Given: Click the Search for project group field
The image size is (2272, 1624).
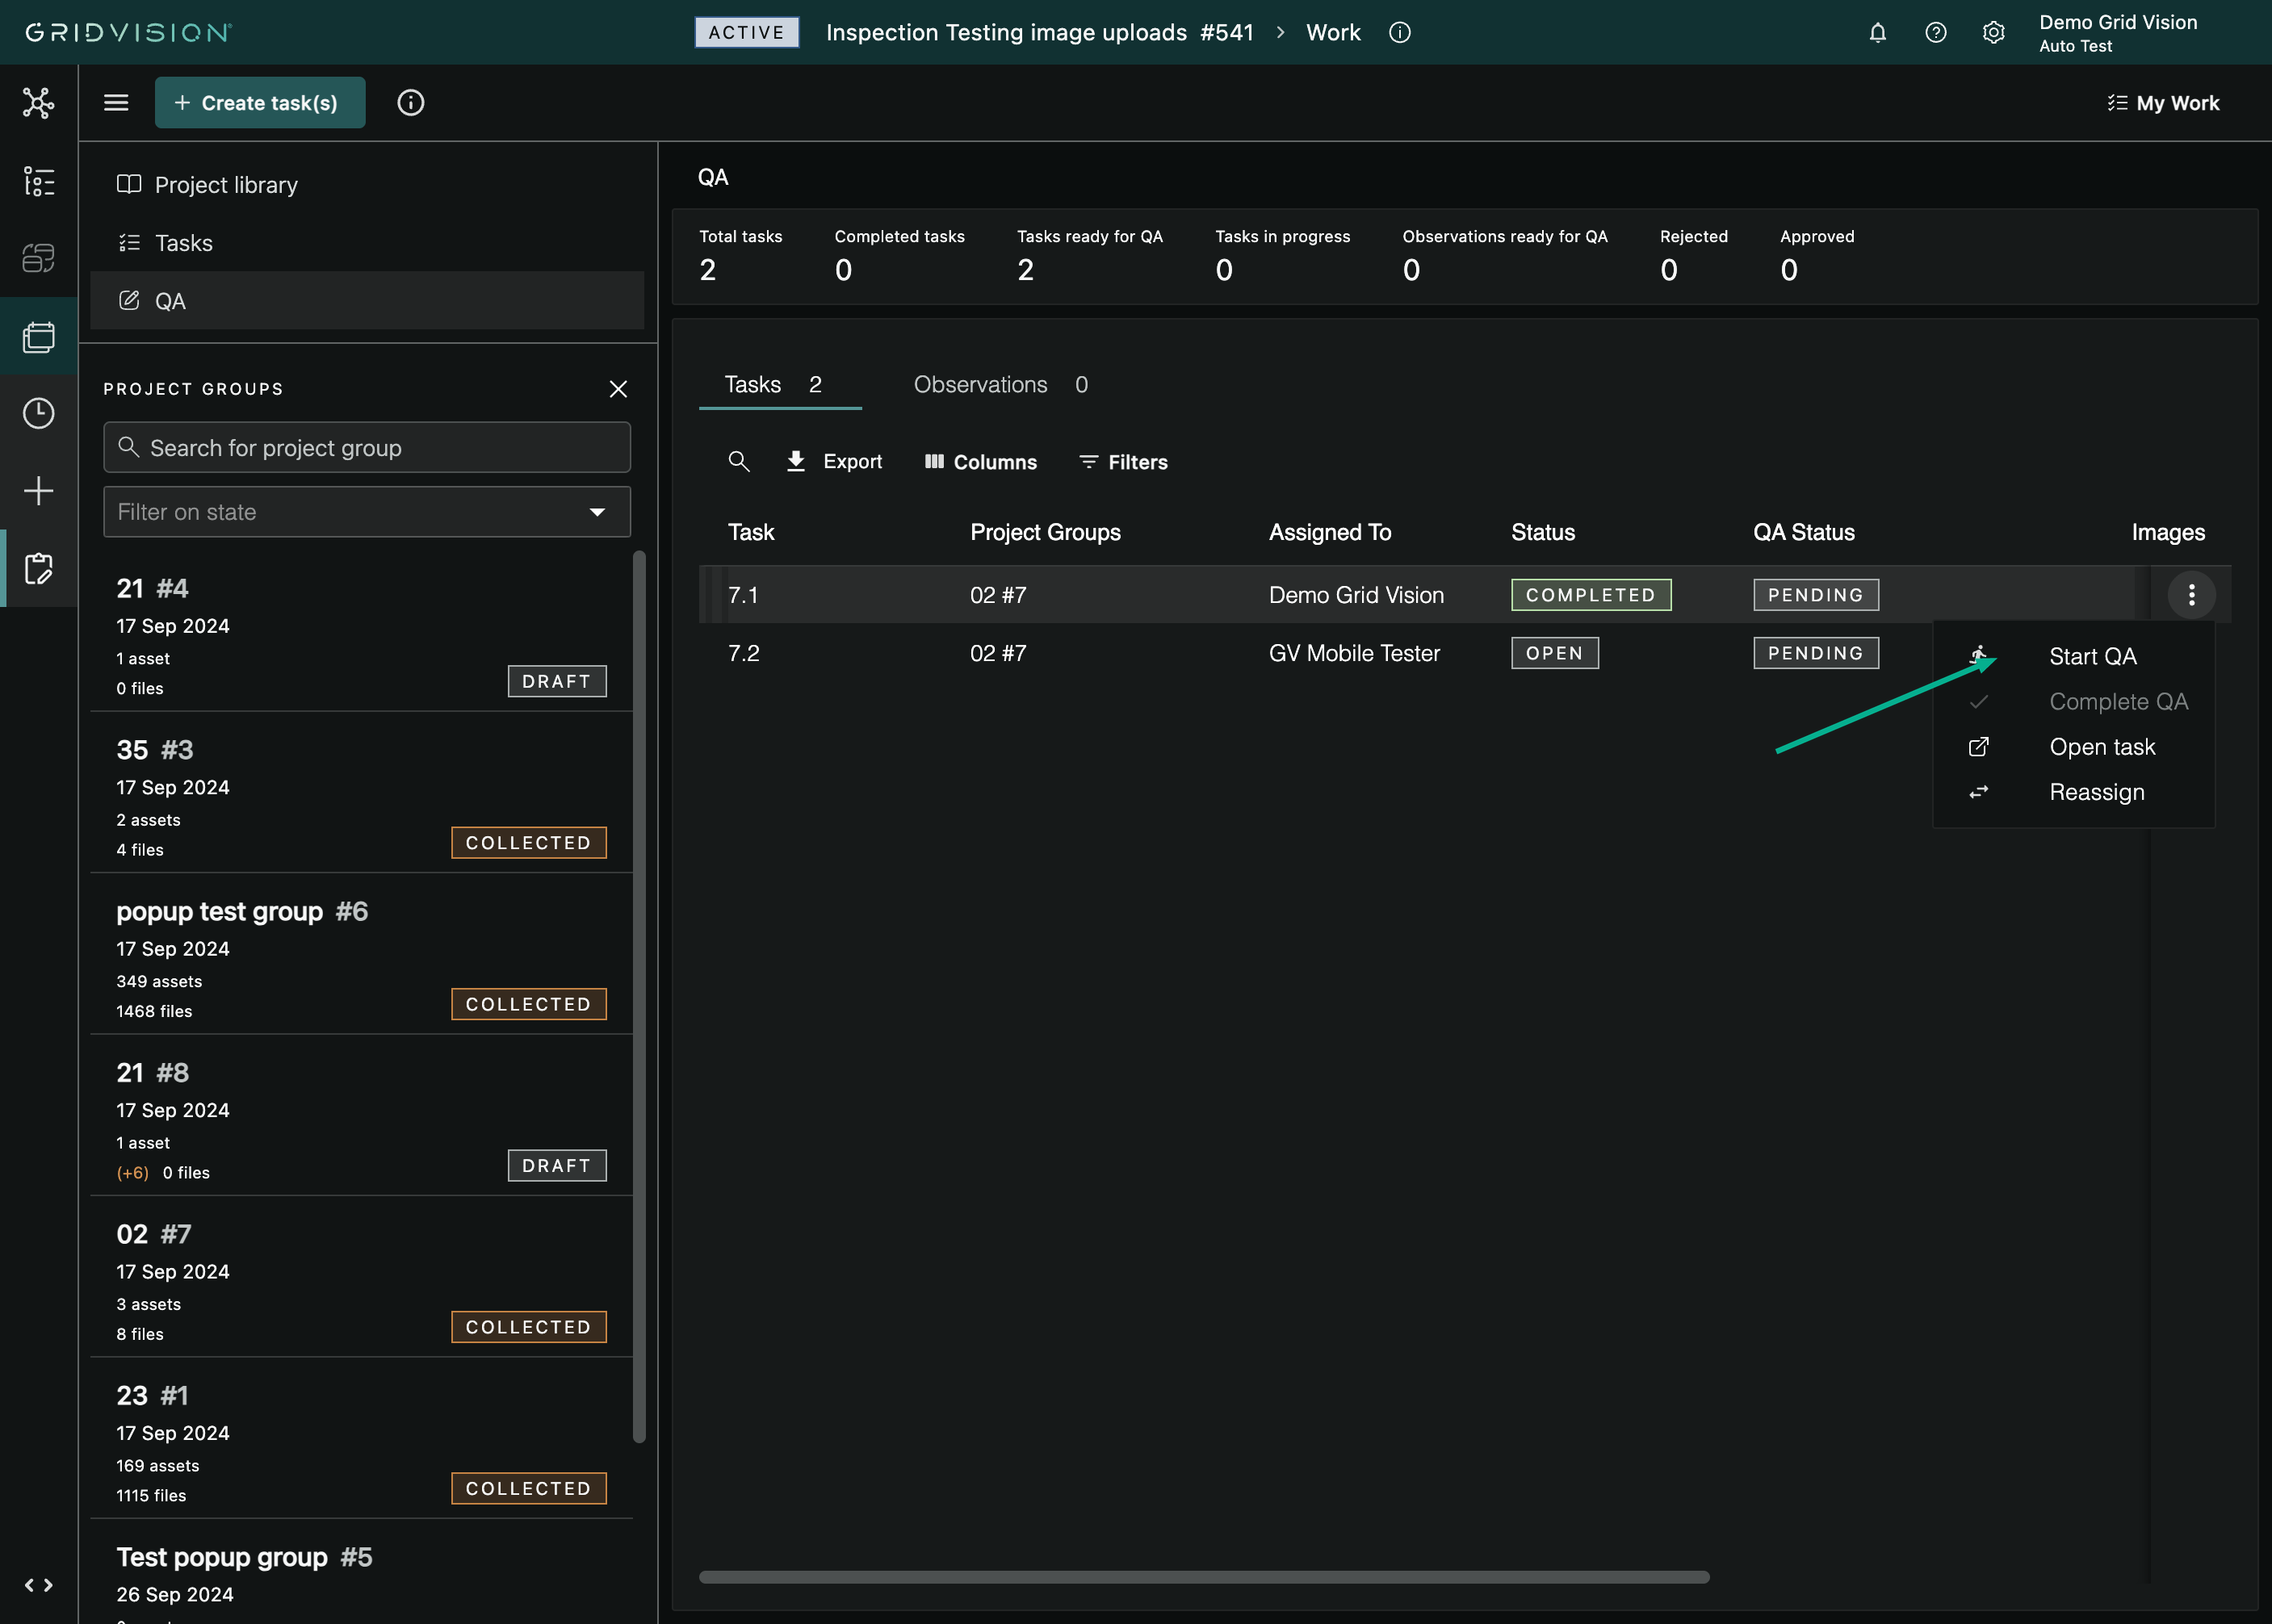Looking at the screenshot, I should click(x=367, y=447).
